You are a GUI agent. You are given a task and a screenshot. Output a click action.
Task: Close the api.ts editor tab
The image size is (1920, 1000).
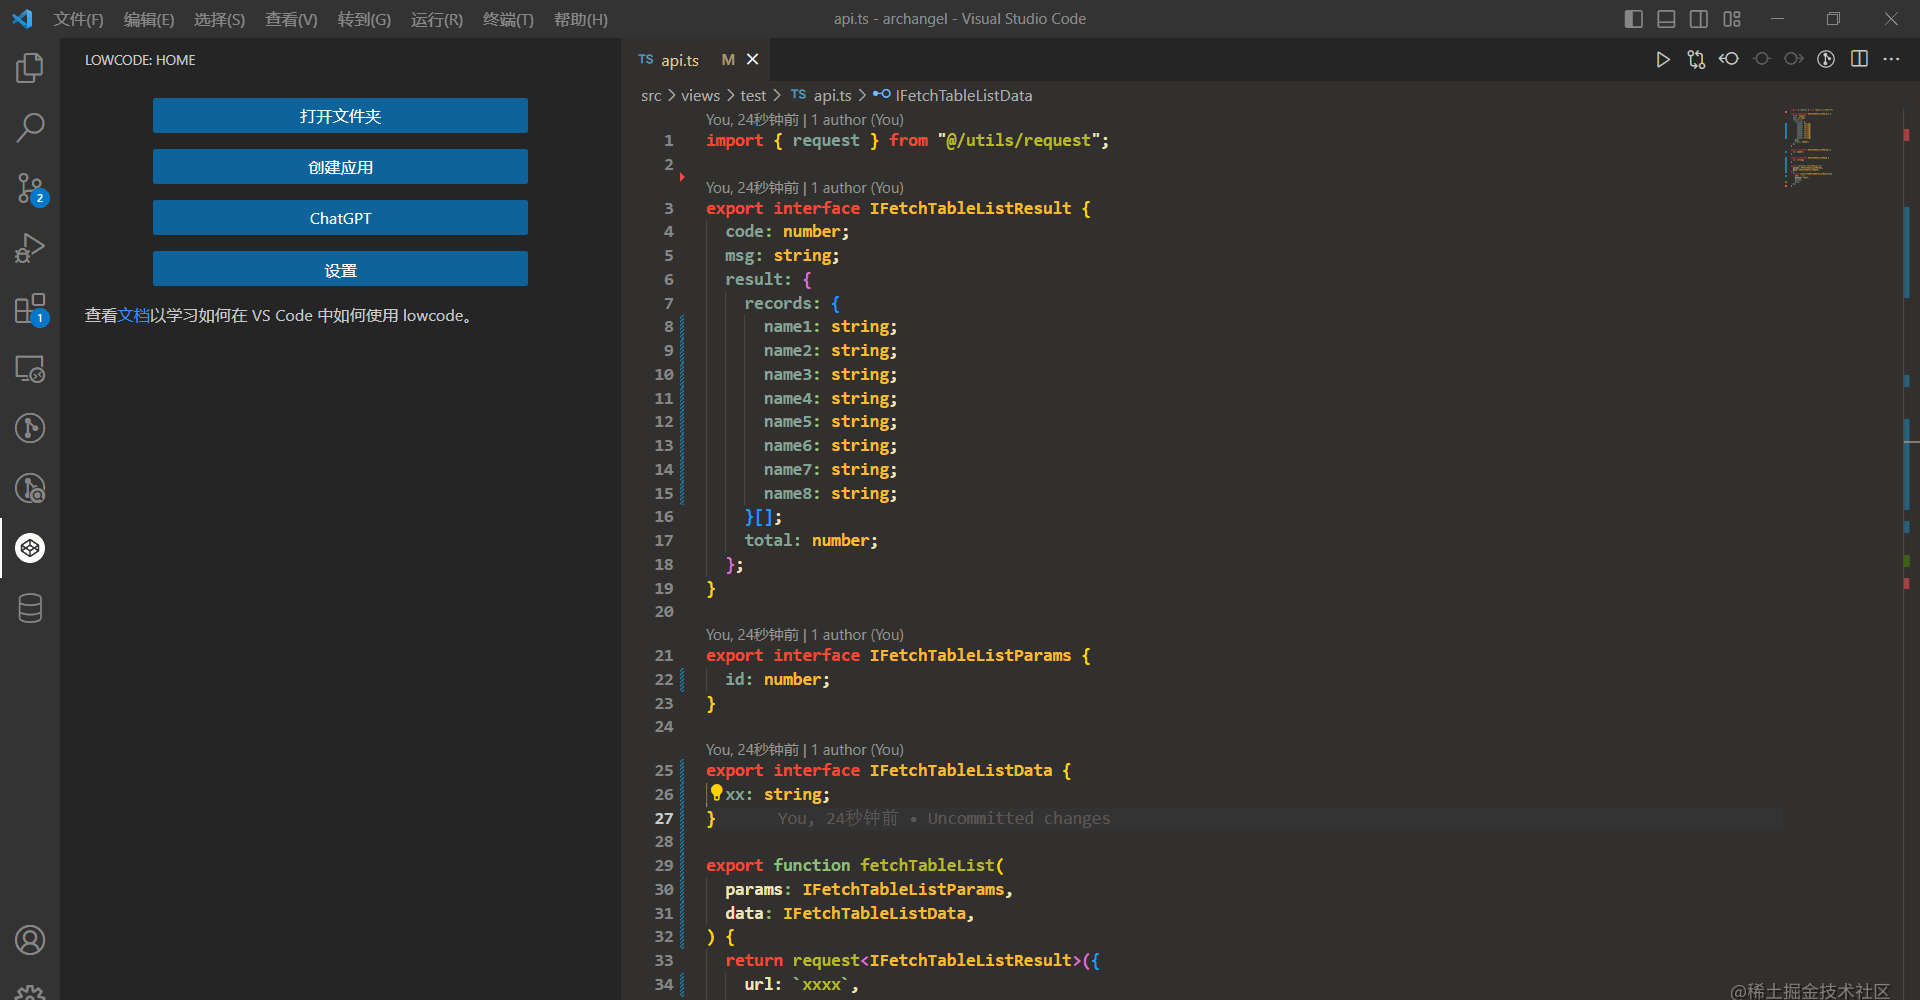[x=753, y=60]
